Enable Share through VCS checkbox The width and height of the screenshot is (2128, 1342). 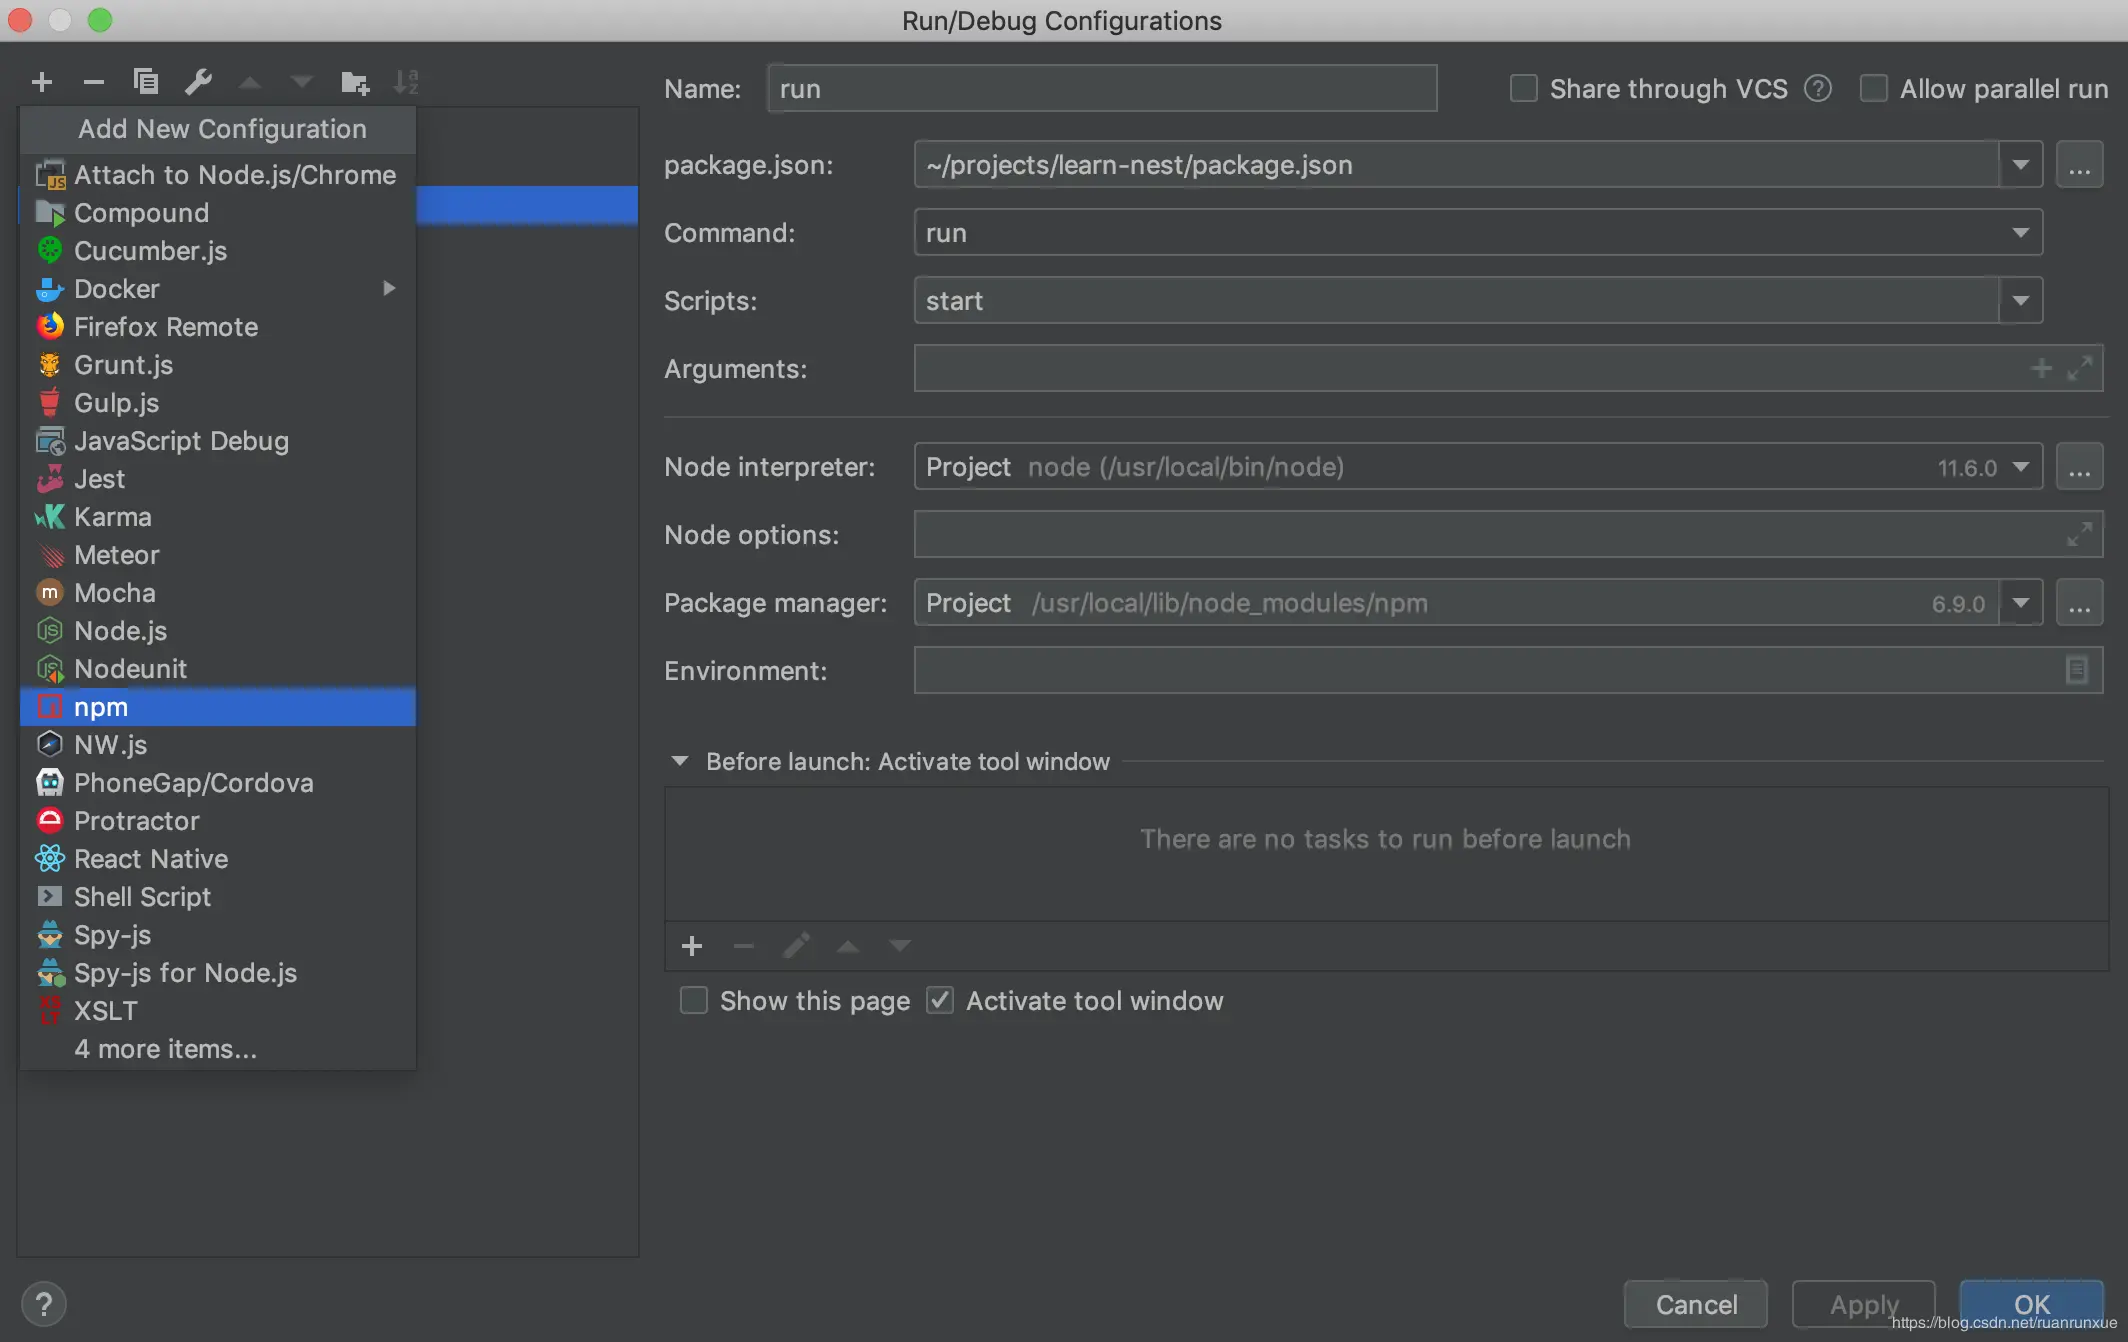point(1523,89)
